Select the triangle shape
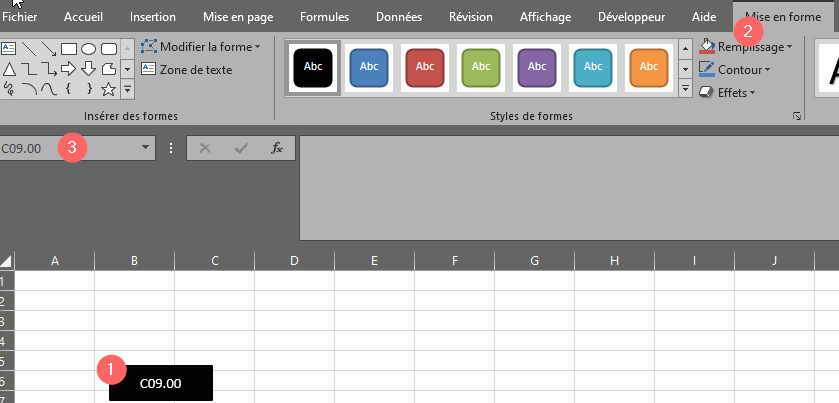The width and height of the screenshot is (839, 403). pos(9,69)
